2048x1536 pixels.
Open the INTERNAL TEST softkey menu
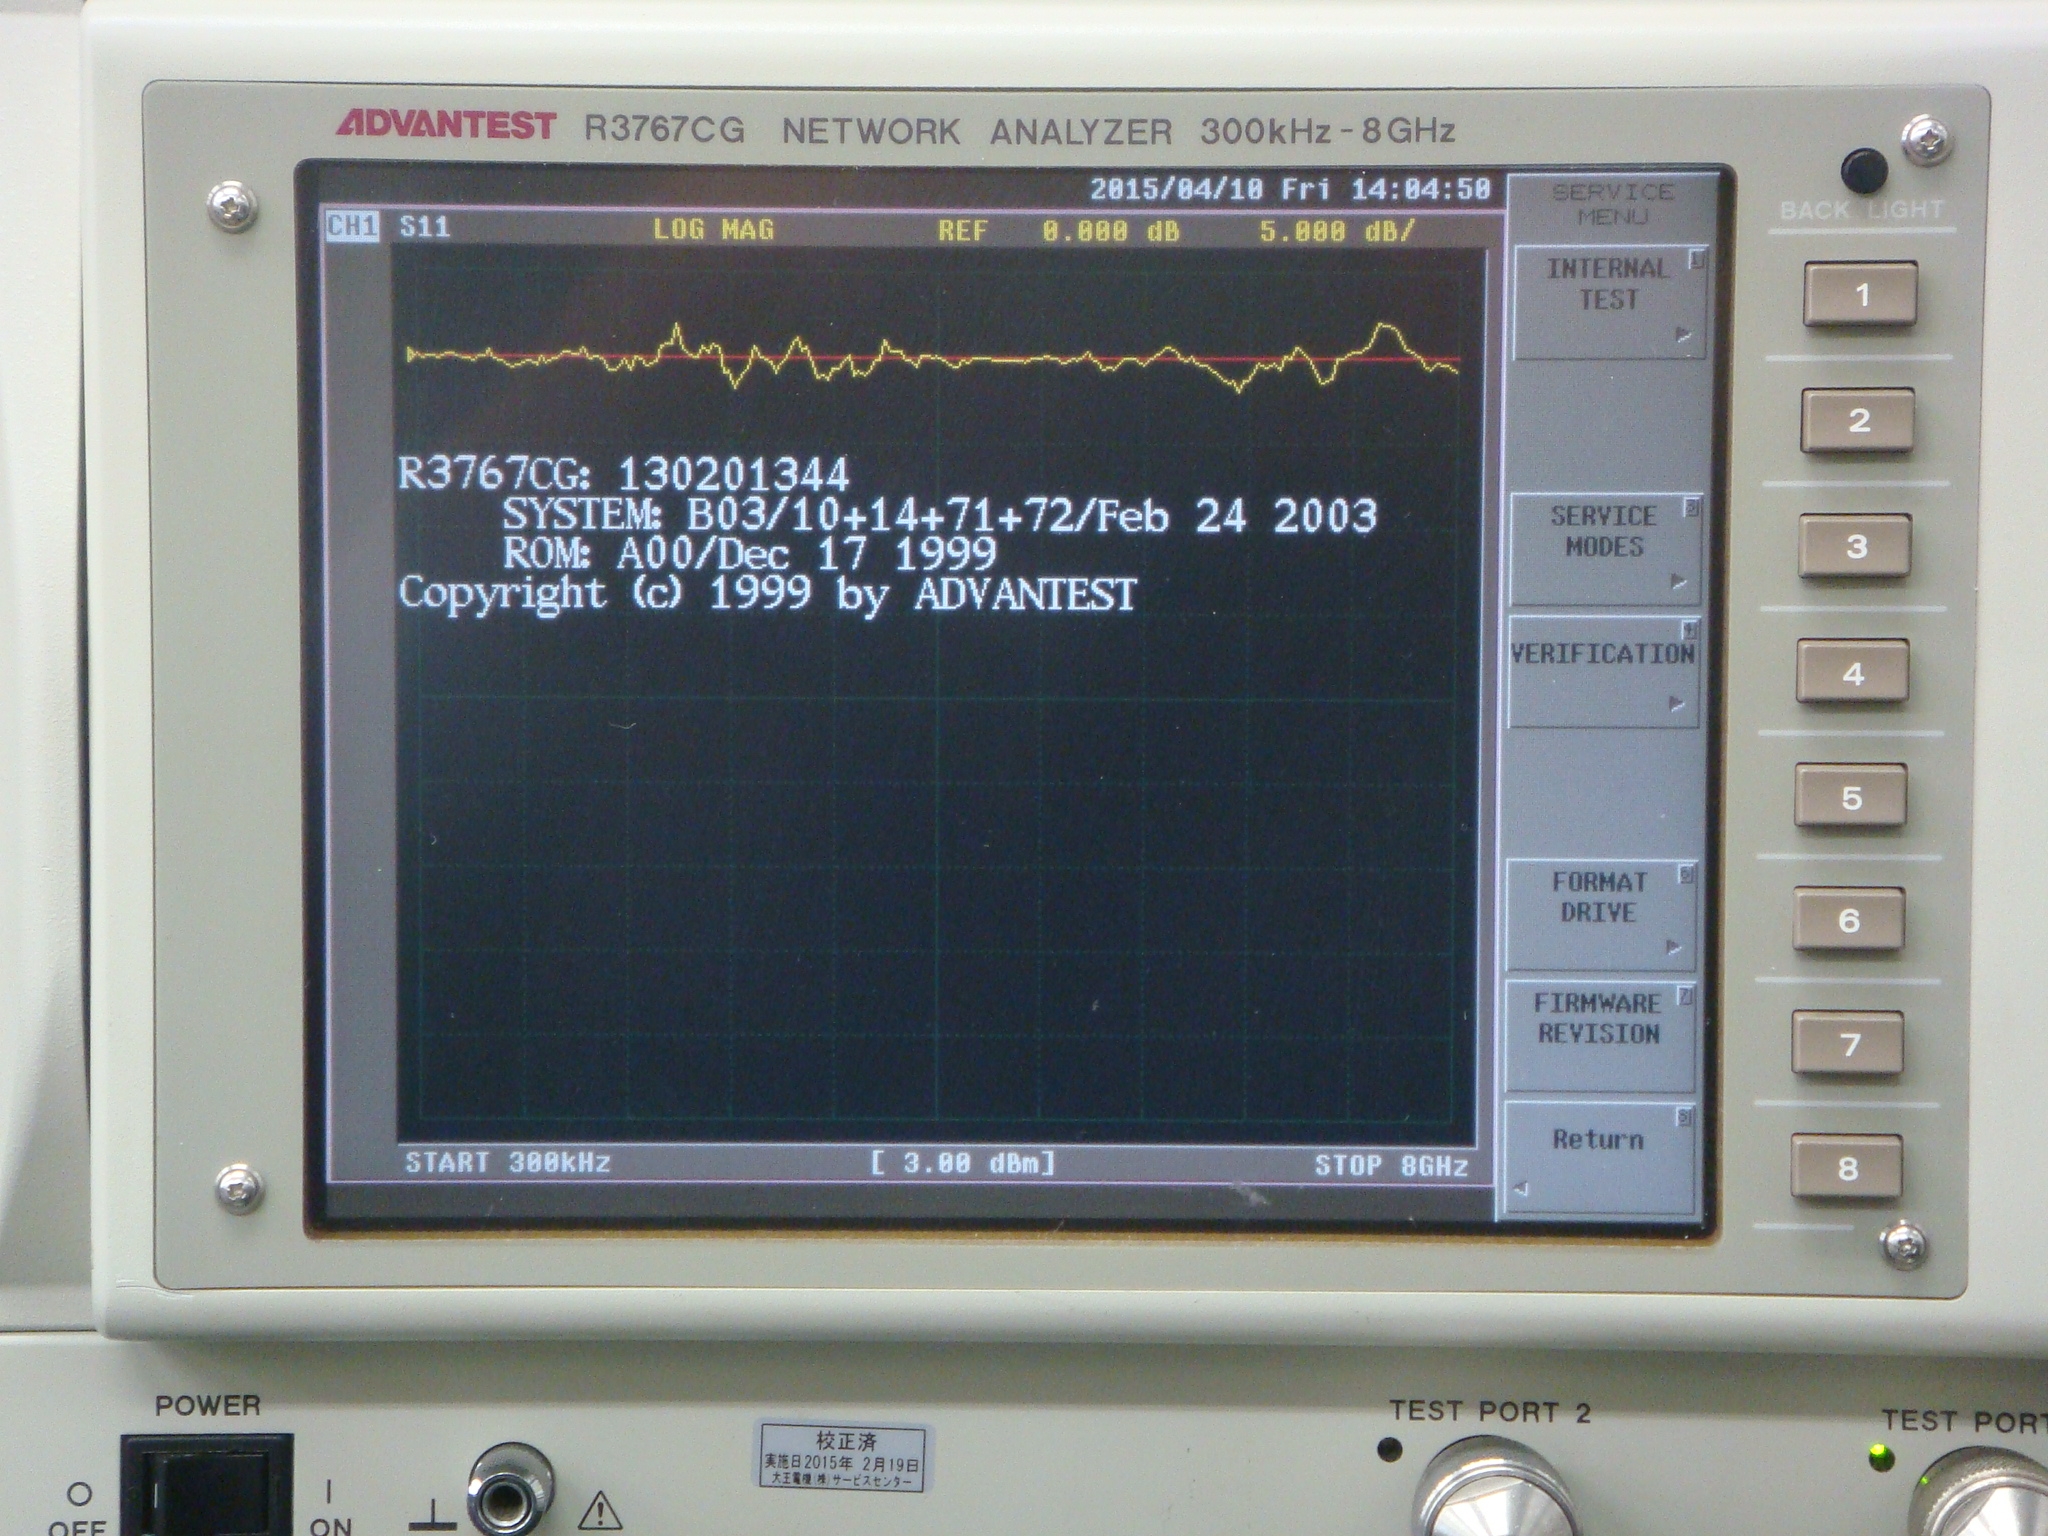pos(1608,301)
